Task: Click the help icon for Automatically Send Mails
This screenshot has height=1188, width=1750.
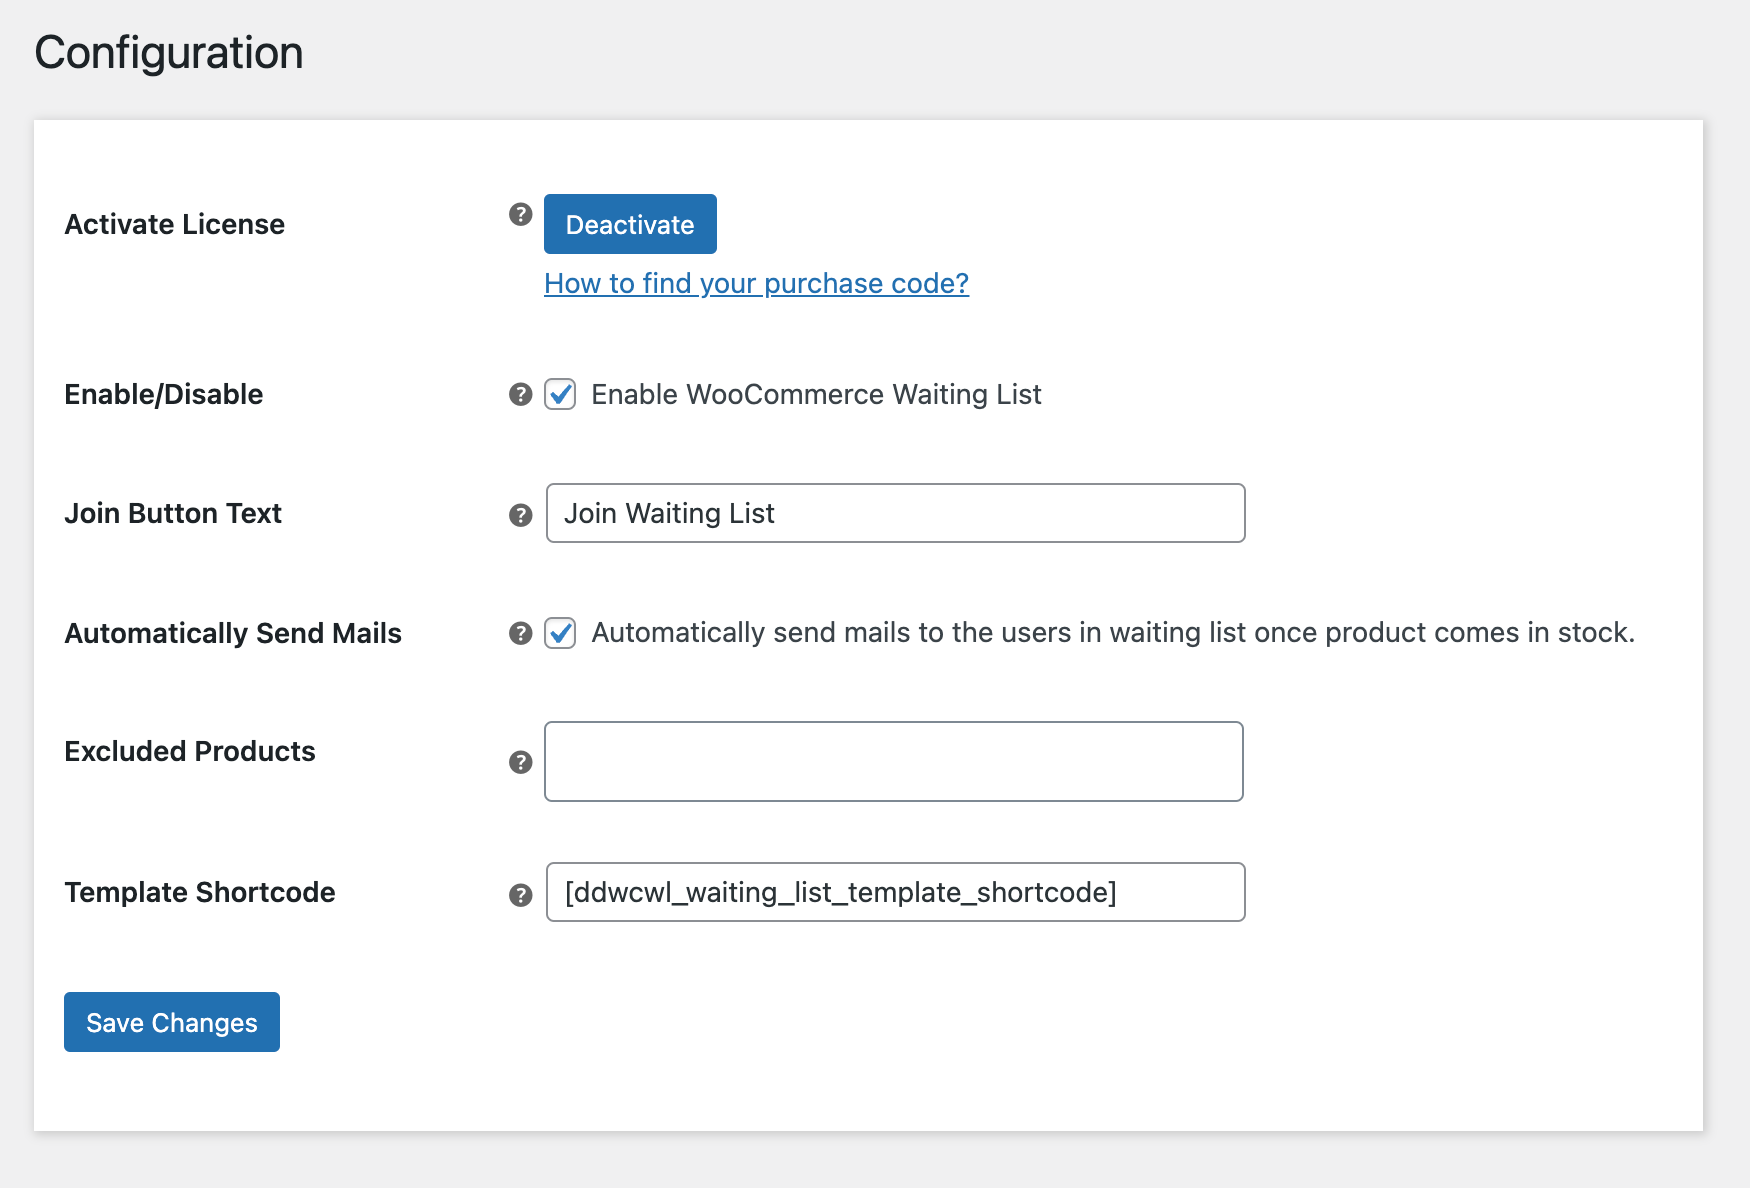Action: 520,633
